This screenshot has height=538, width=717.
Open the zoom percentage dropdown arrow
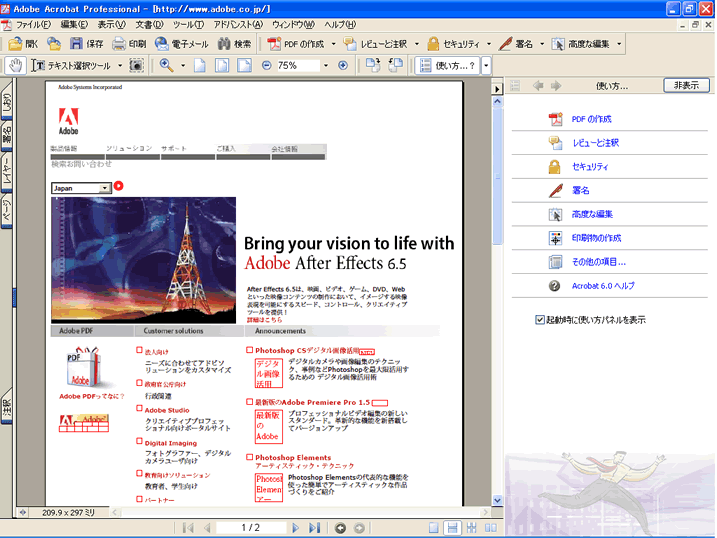(x=326, y=65)
